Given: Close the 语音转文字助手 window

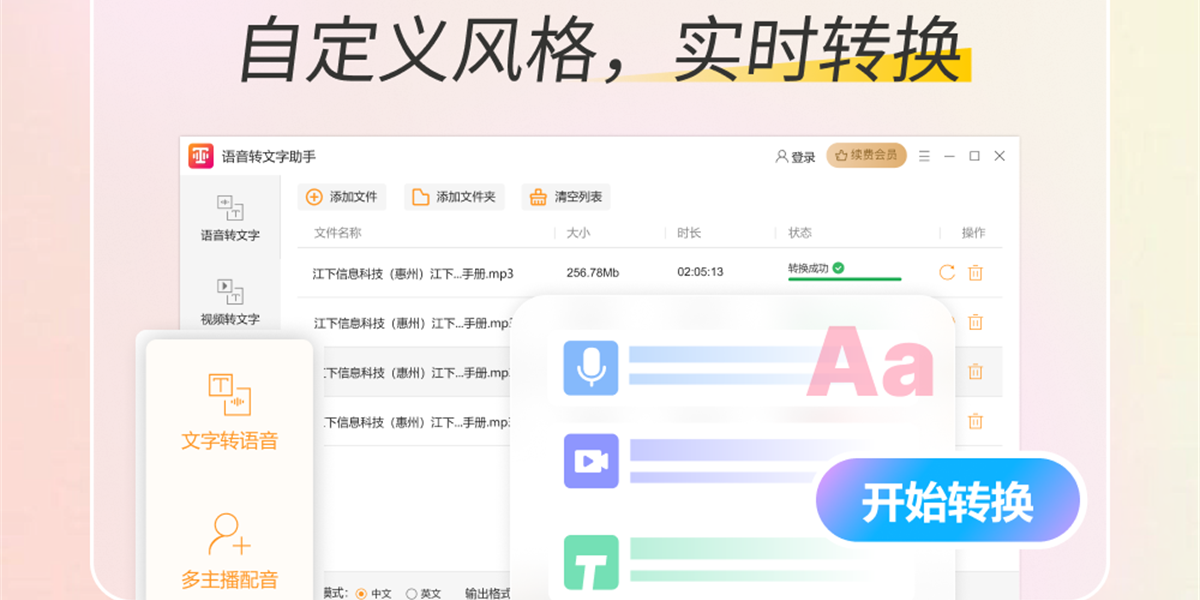Looking at the screenshot, I should [999, 156].
